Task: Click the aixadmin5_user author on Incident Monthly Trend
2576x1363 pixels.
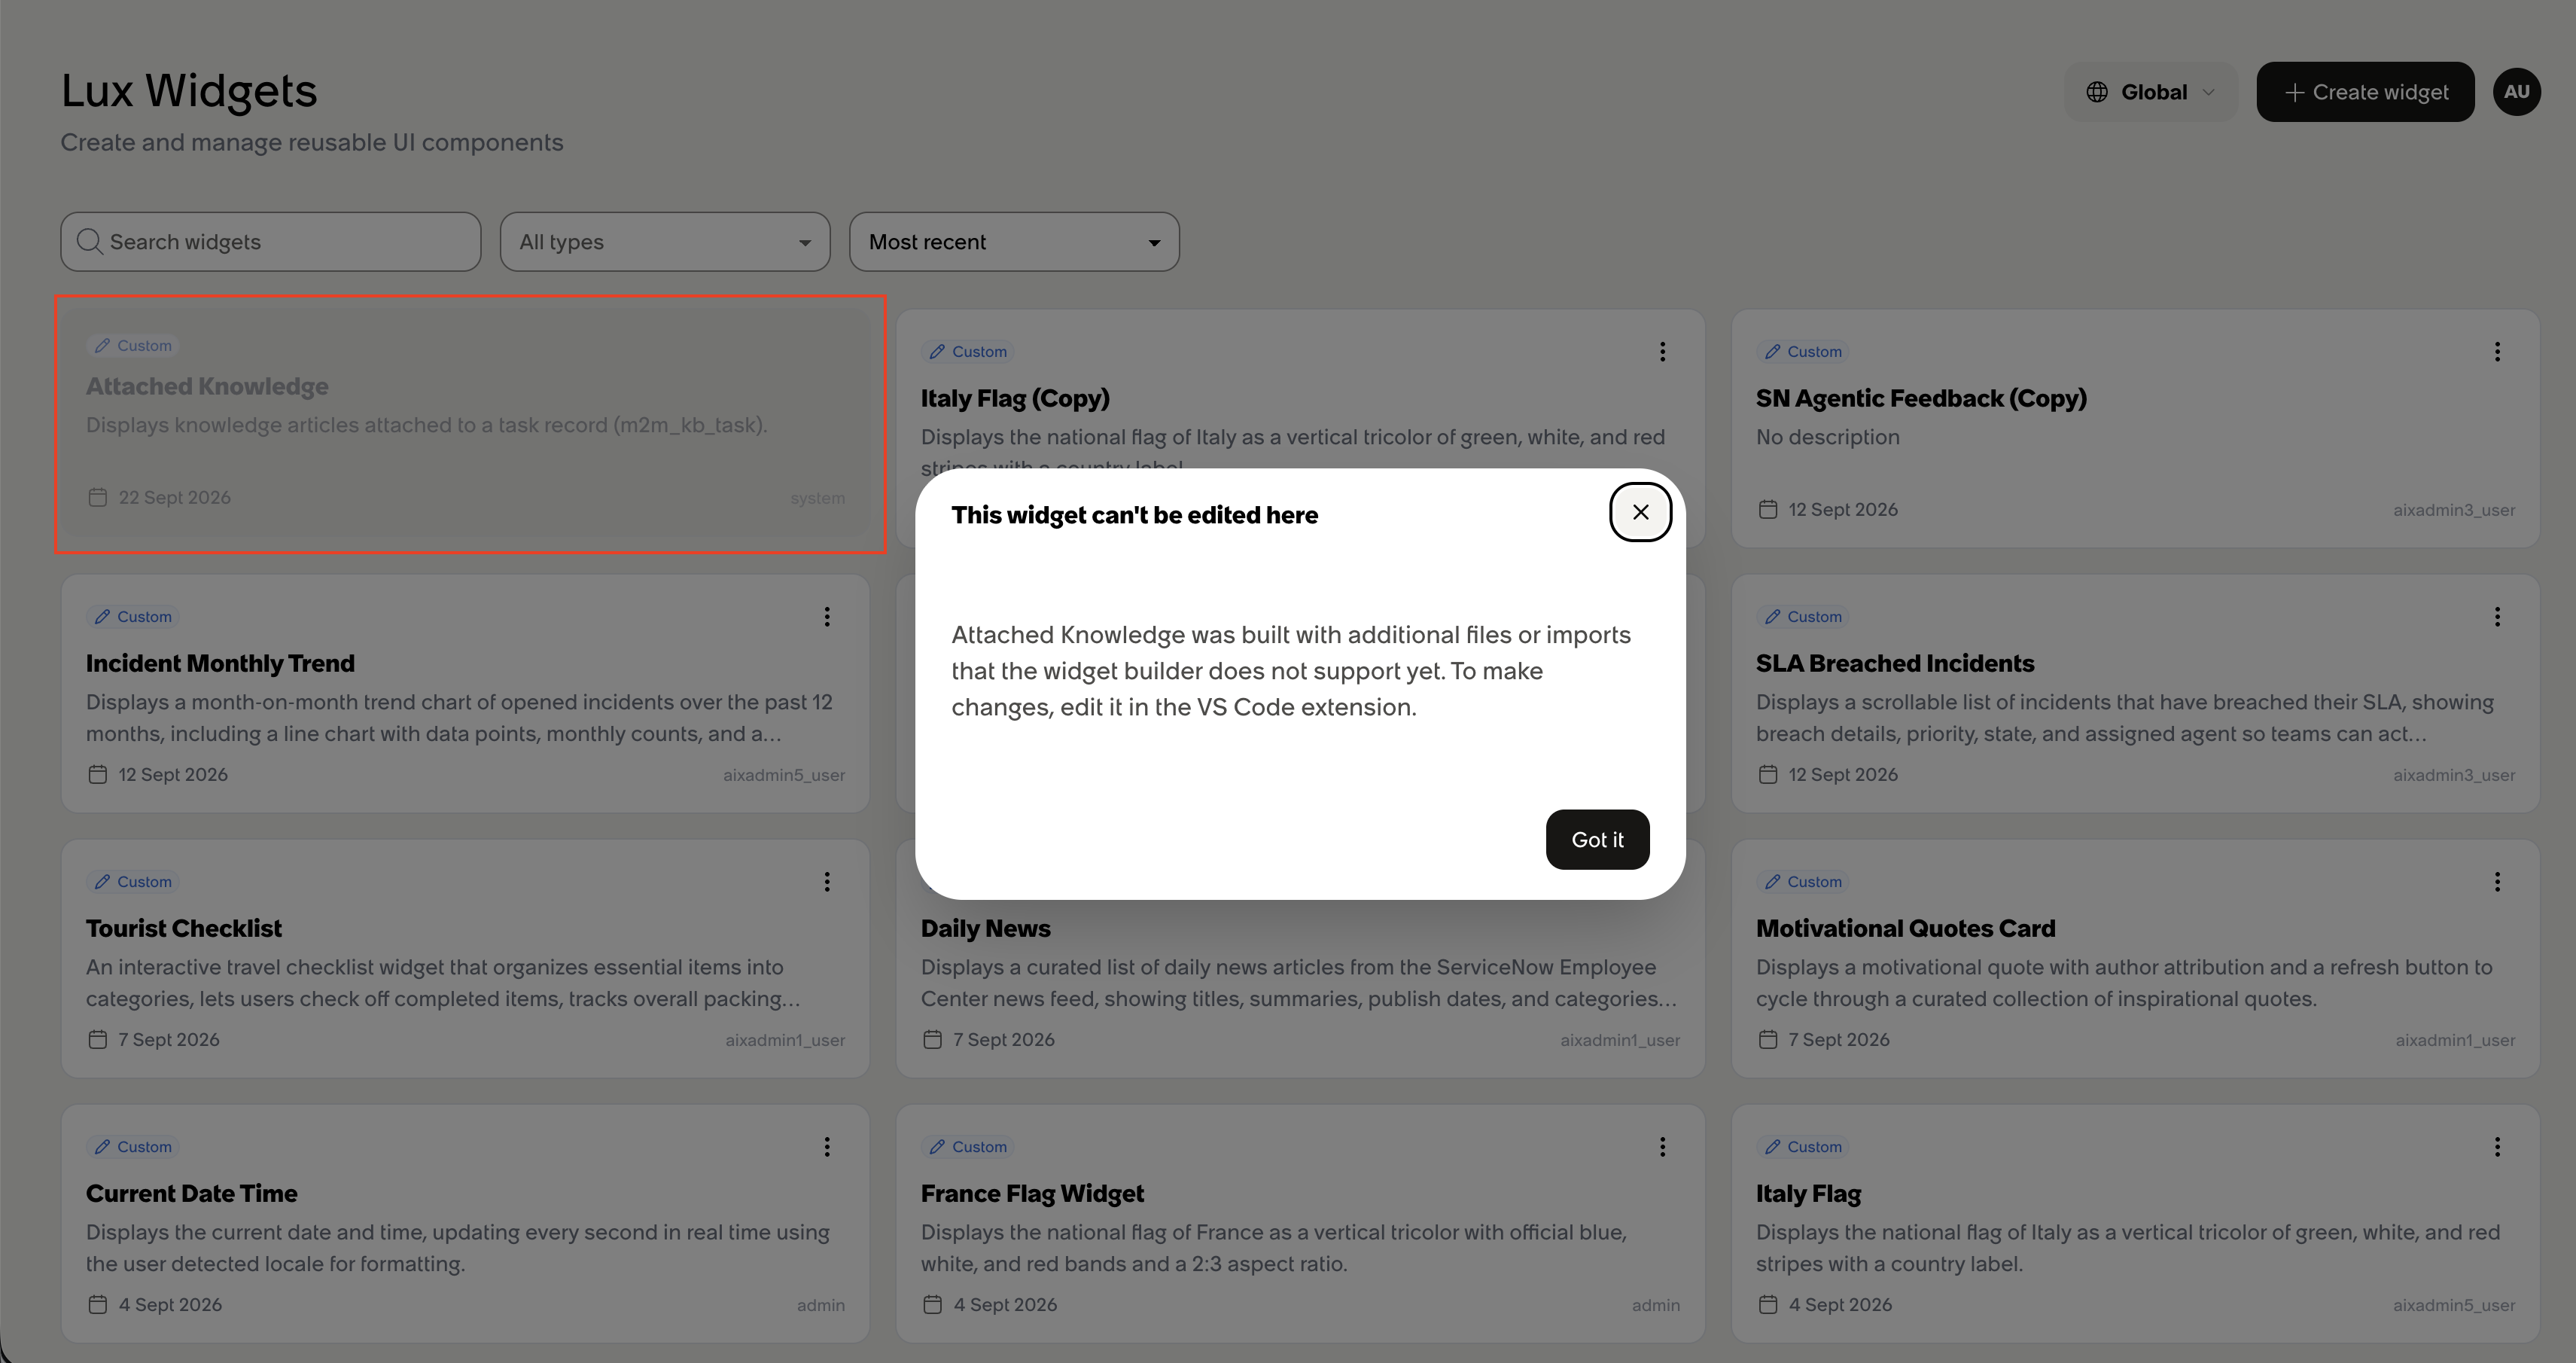Action: click(x=784, y=775)
